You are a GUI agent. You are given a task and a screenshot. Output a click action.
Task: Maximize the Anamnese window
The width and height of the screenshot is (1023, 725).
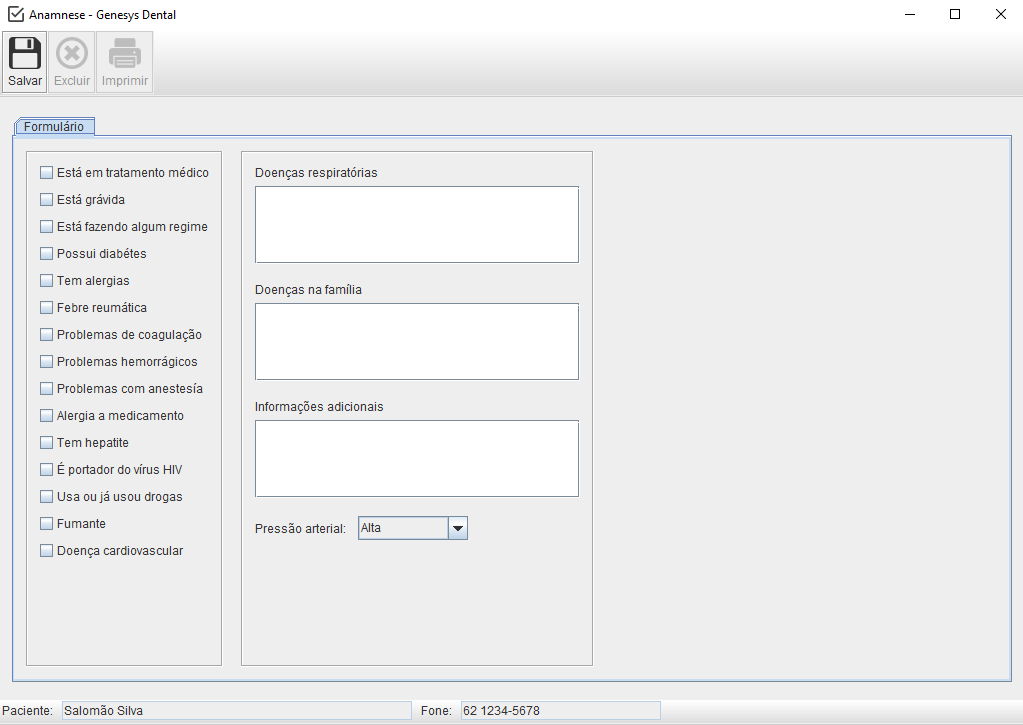point(955,15)
